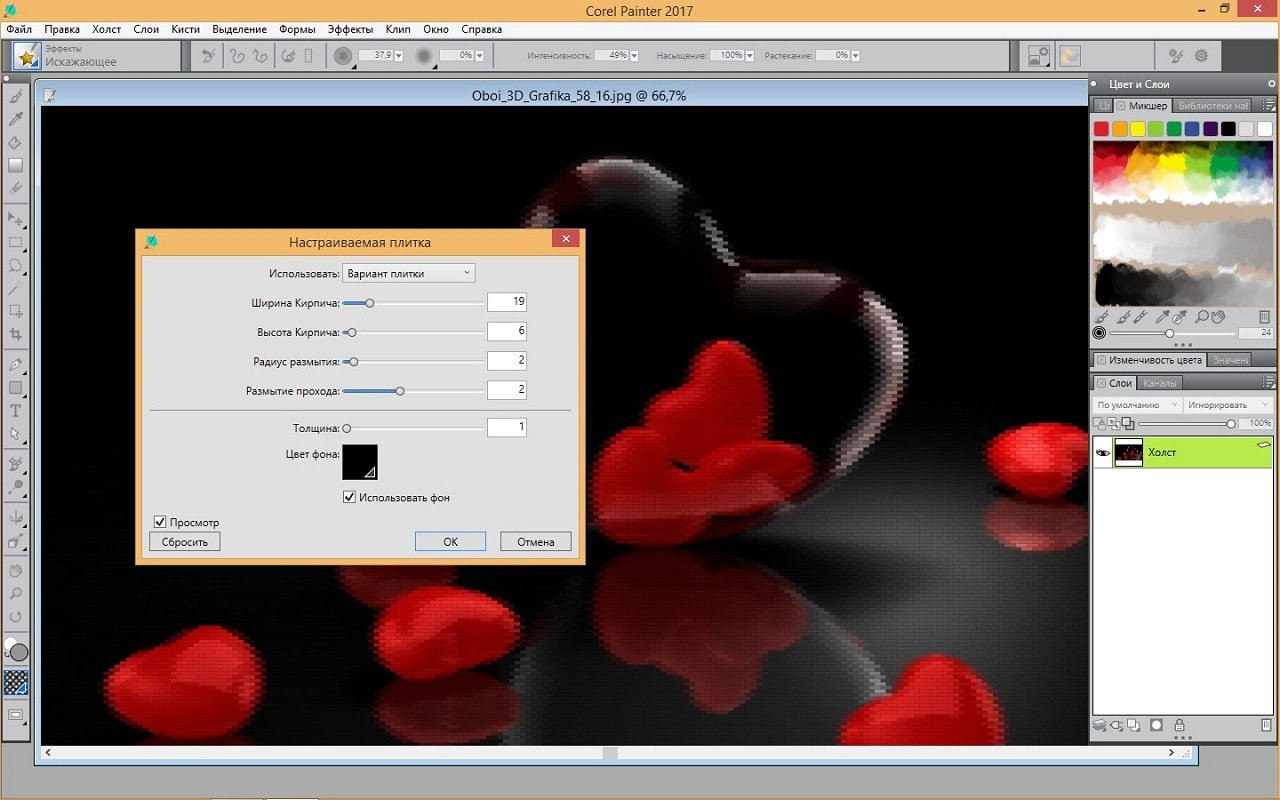
Task: Click the Ширина Кирпича value field
Action: 506,302
